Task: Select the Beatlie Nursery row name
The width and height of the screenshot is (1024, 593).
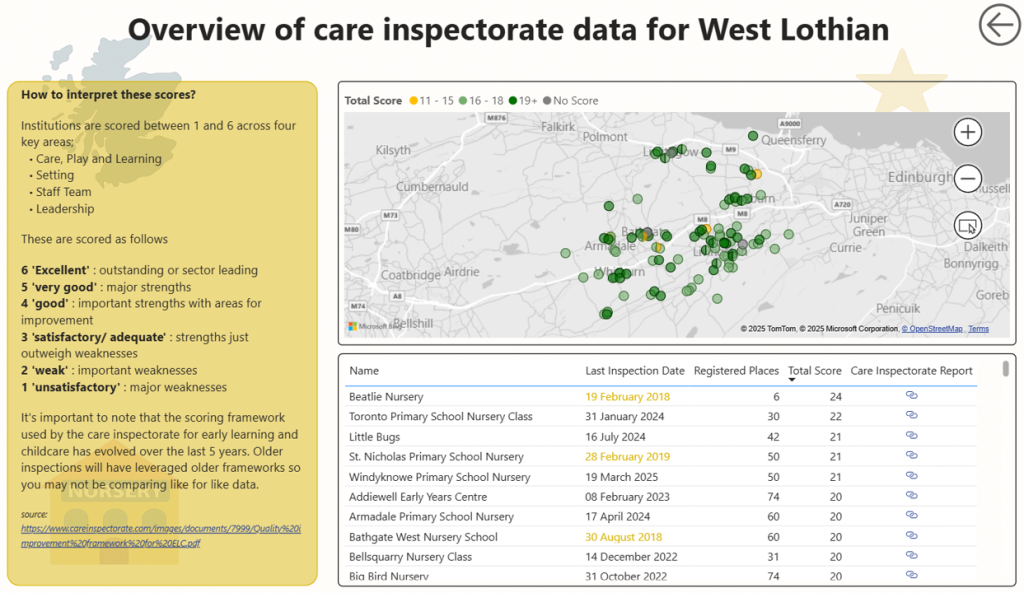Action: pos(386,396)
